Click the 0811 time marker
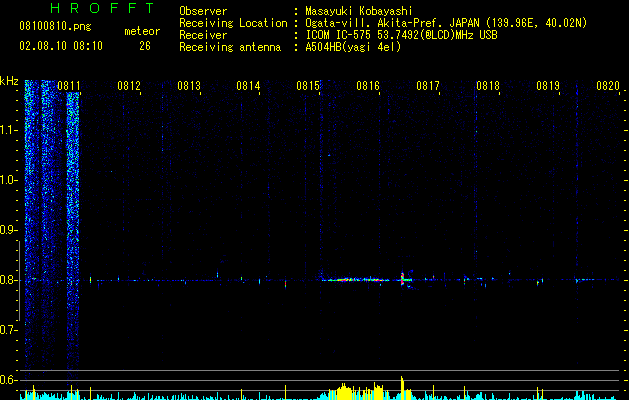Image resolution: width=629 pixels, height=400 pixels. coord(69,86)
